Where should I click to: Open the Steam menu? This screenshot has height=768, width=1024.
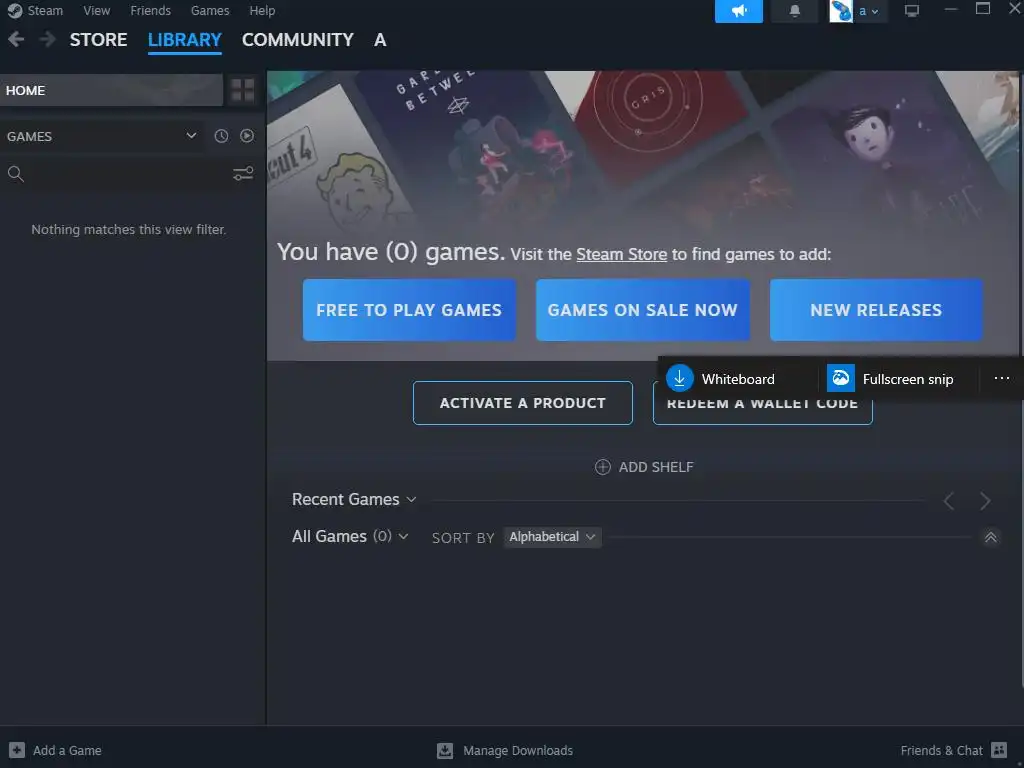45,10
